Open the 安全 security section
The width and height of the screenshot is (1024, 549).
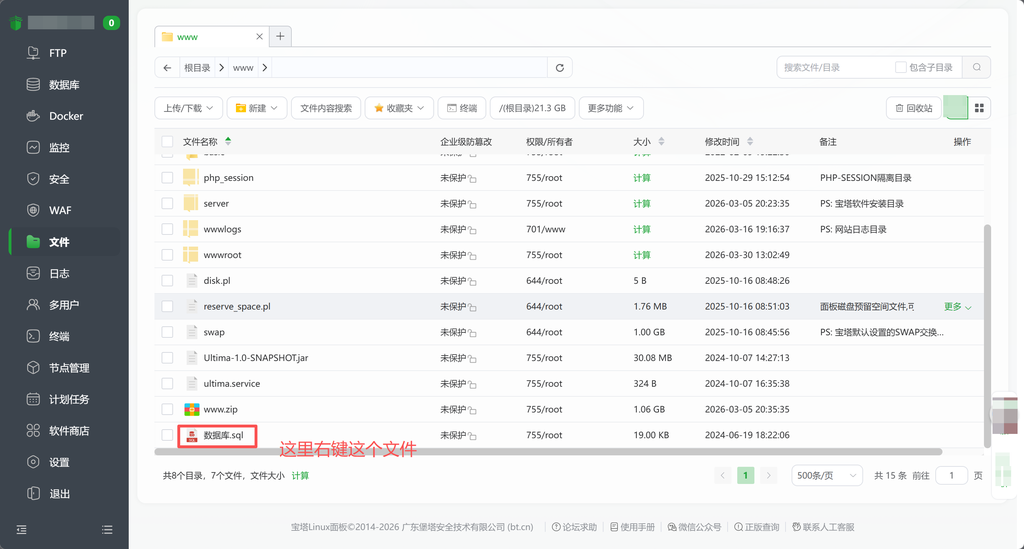tap(59, 179)
